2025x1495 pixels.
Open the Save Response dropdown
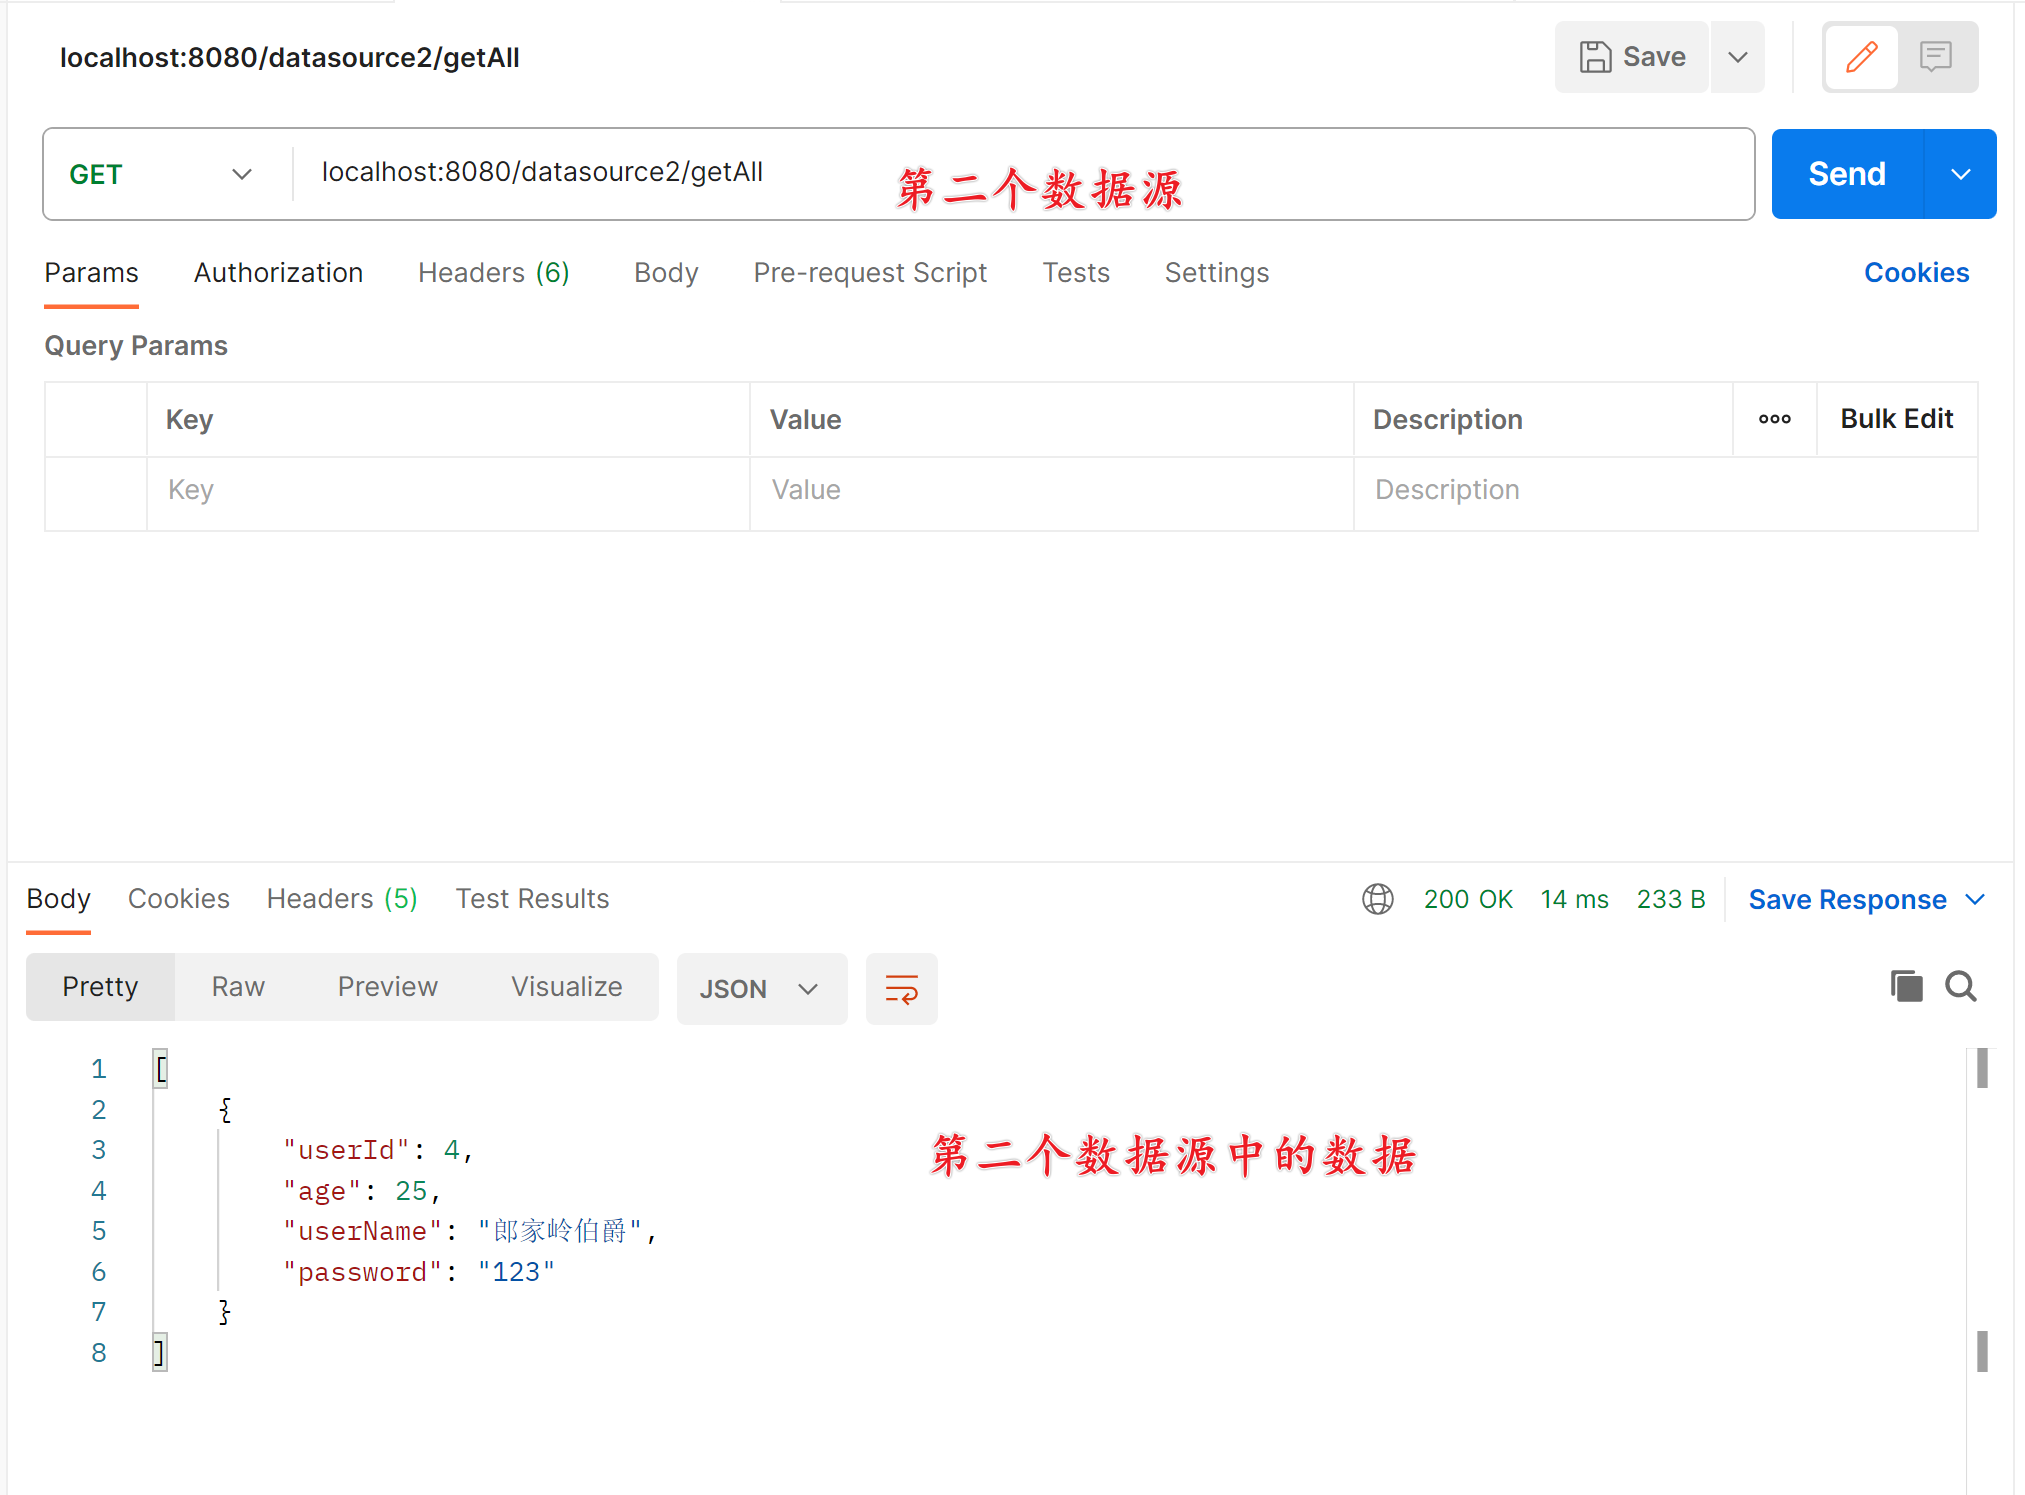tap(1866, 899)
